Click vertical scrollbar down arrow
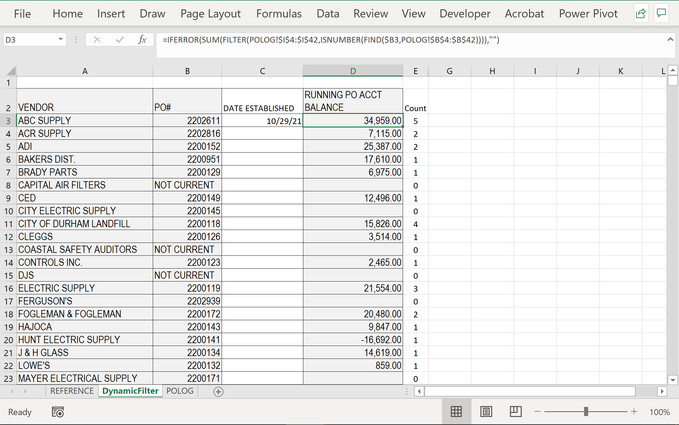The image size is (679, 425). point(673,380)
